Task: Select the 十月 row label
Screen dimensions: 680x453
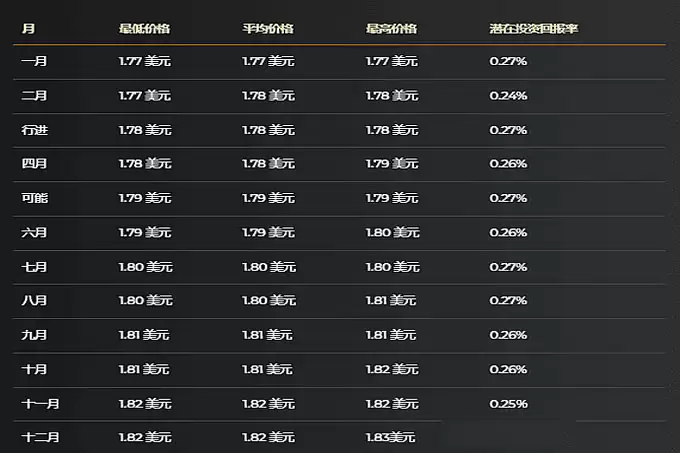Action: (x=33, y=369)
